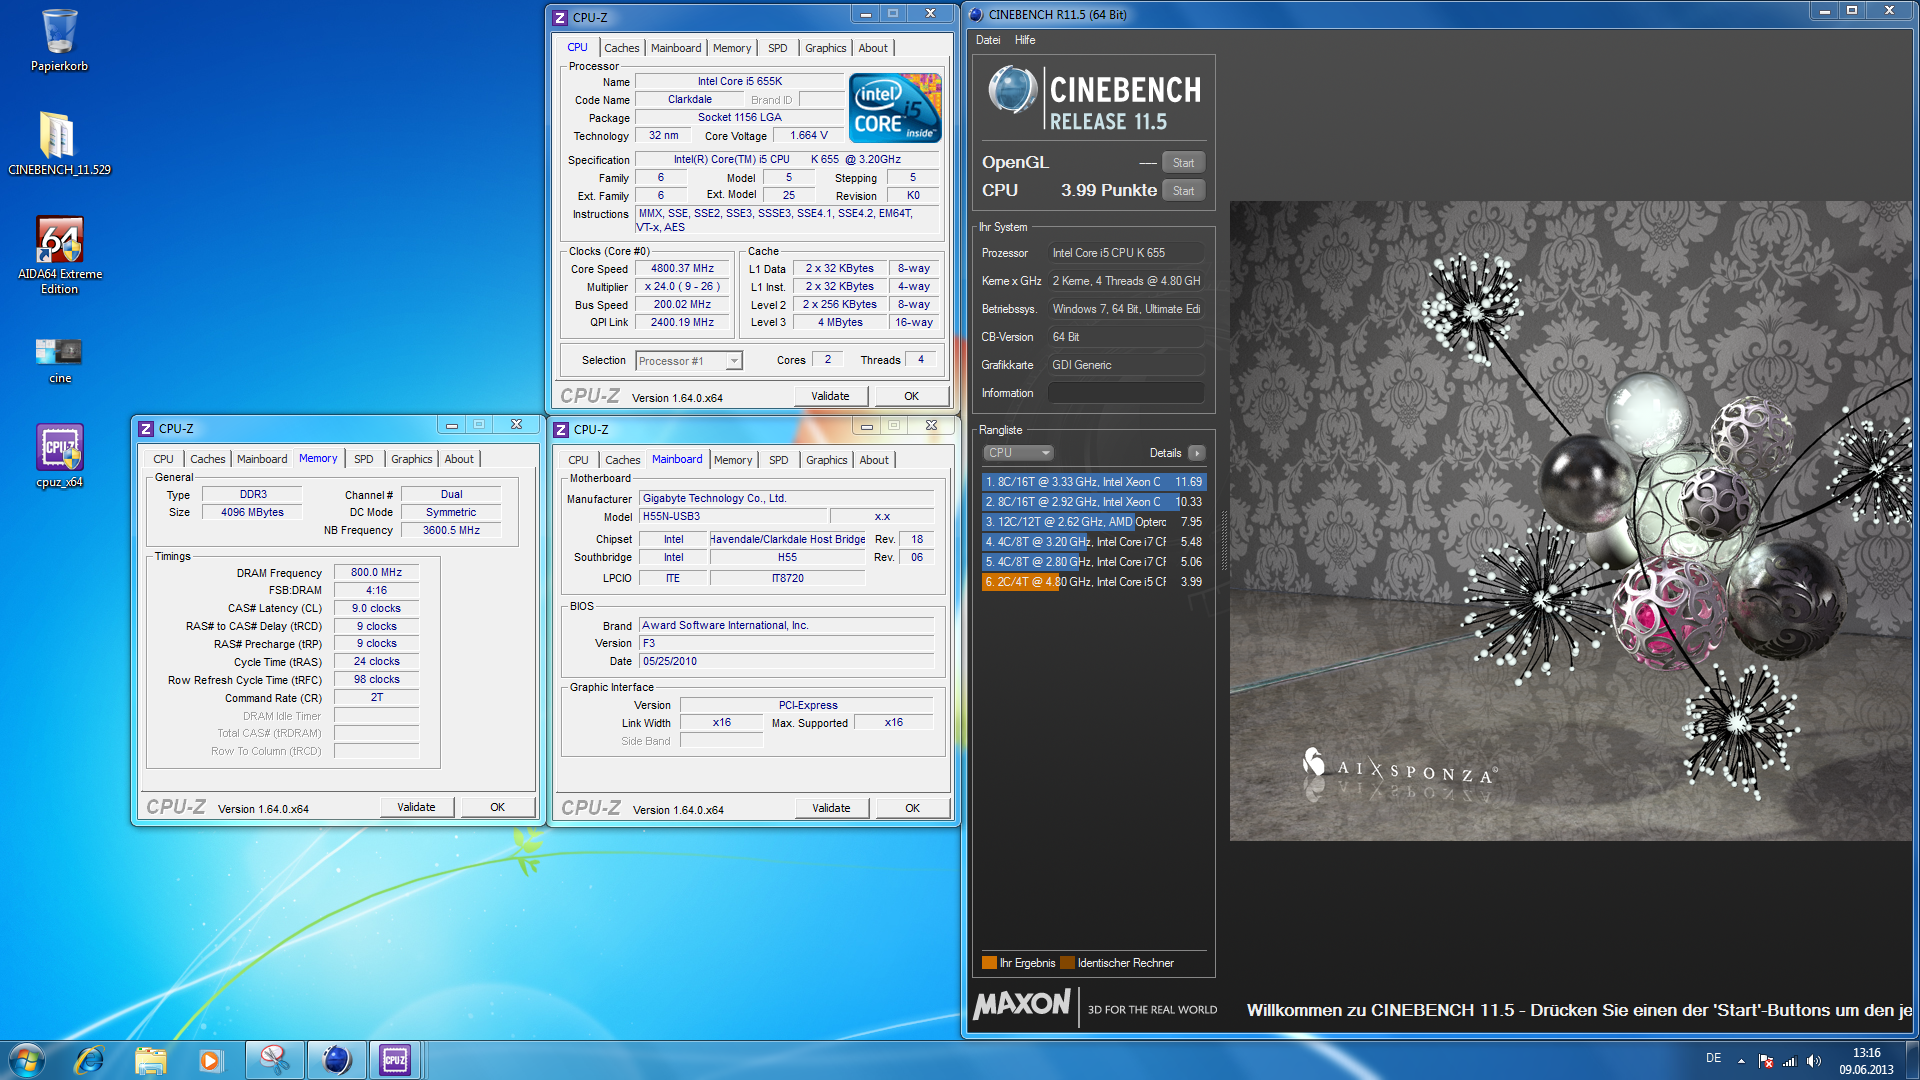Click the Cinebench title bar icon
The width and height of the screenshot is (1920, 1080).
976,14
